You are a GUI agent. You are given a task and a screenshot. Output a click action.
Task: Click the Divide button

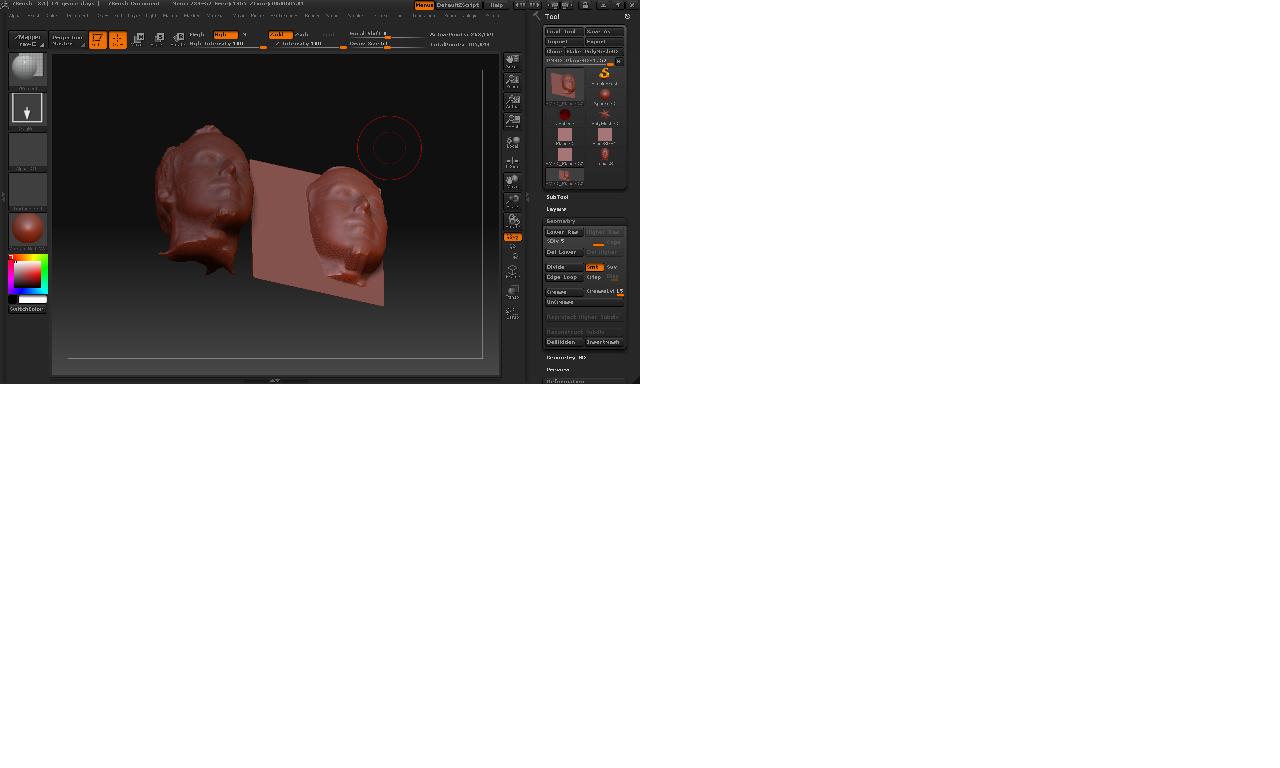coord(563,267)
